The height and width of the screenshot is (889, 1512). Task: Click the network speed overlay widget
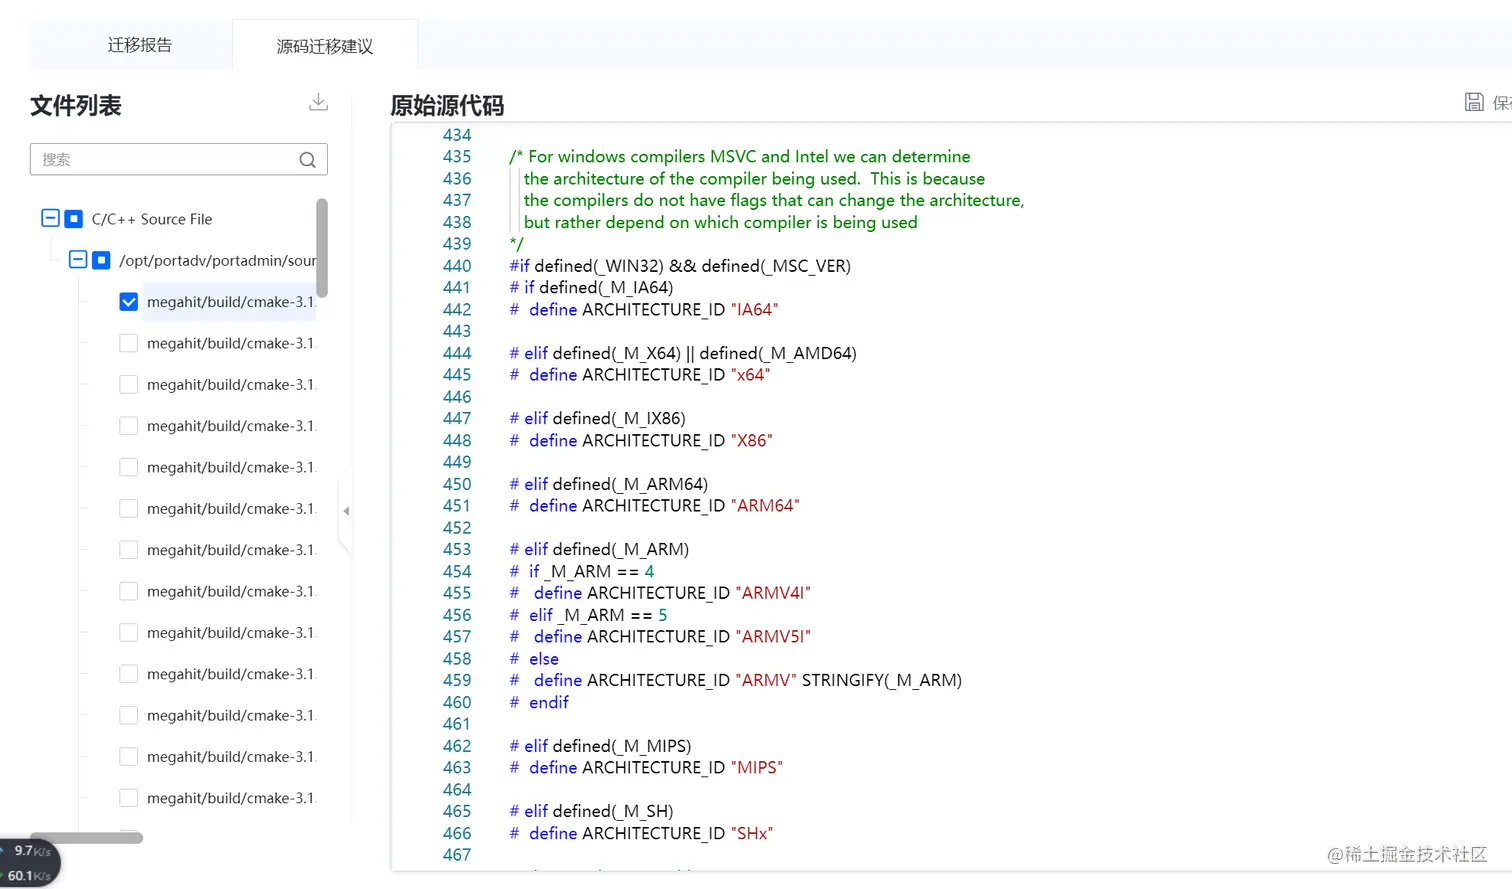pos(30,863)
